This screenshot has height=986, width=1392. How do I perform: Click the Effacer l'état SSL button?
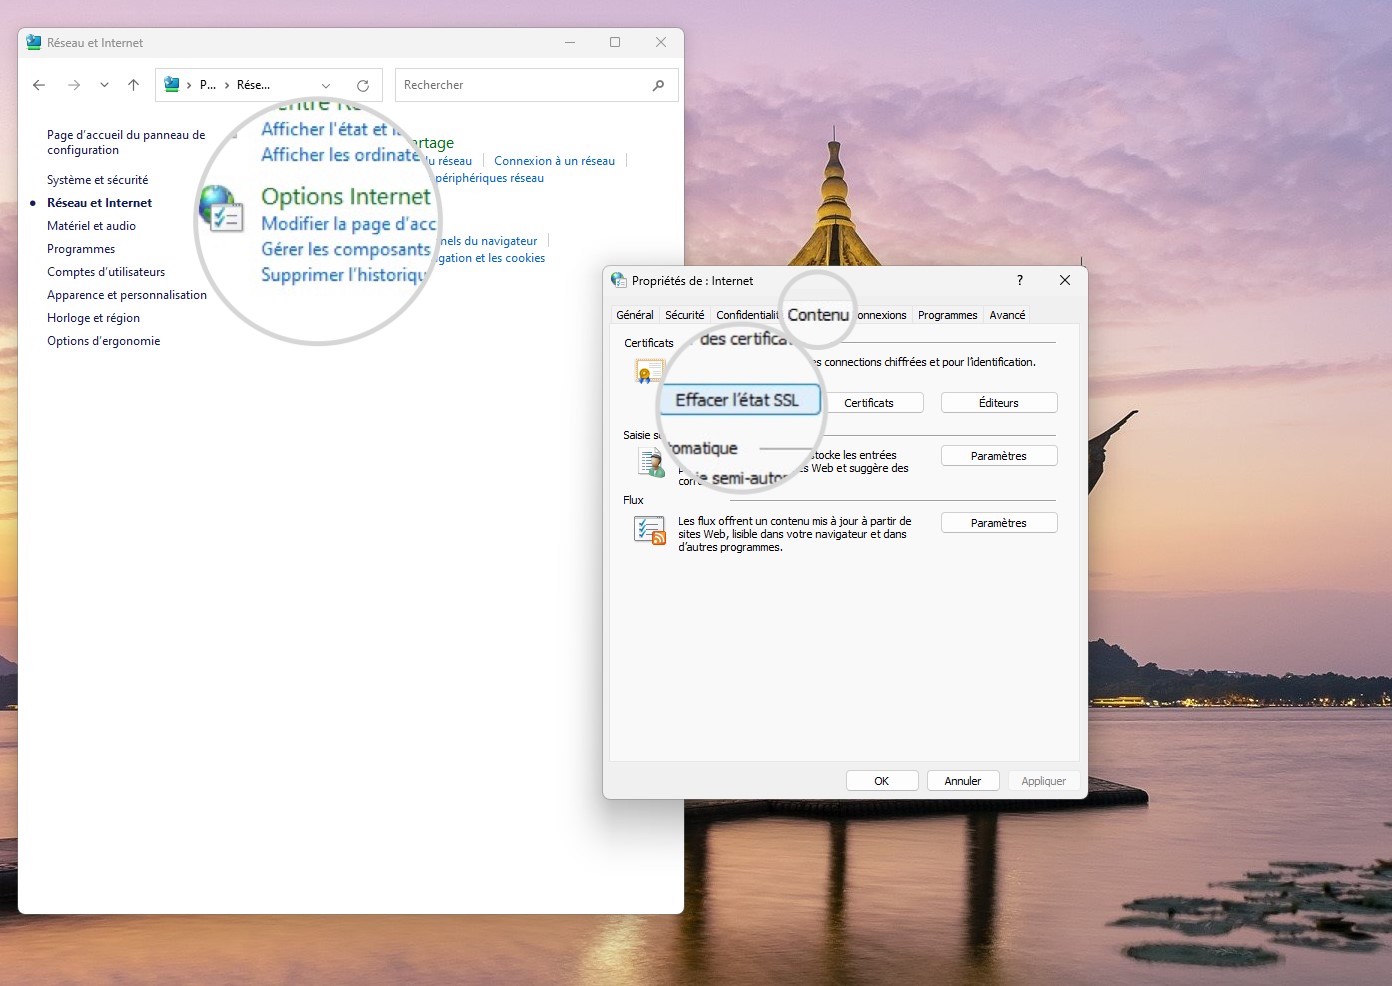[x=739, y=400]
